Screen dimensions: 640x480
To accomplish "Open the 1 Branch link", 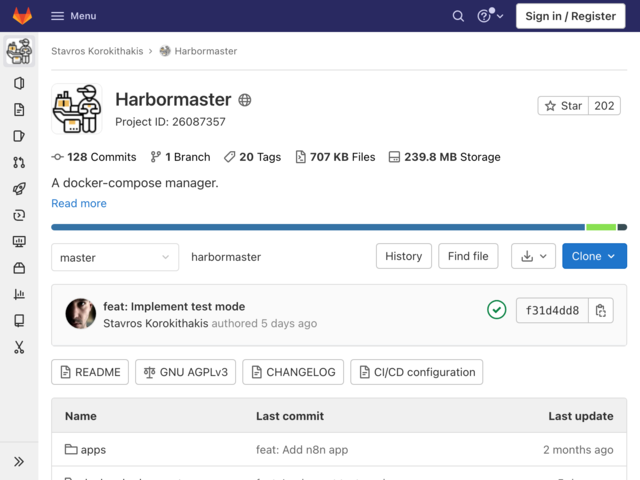I will [x=180, y=157].
